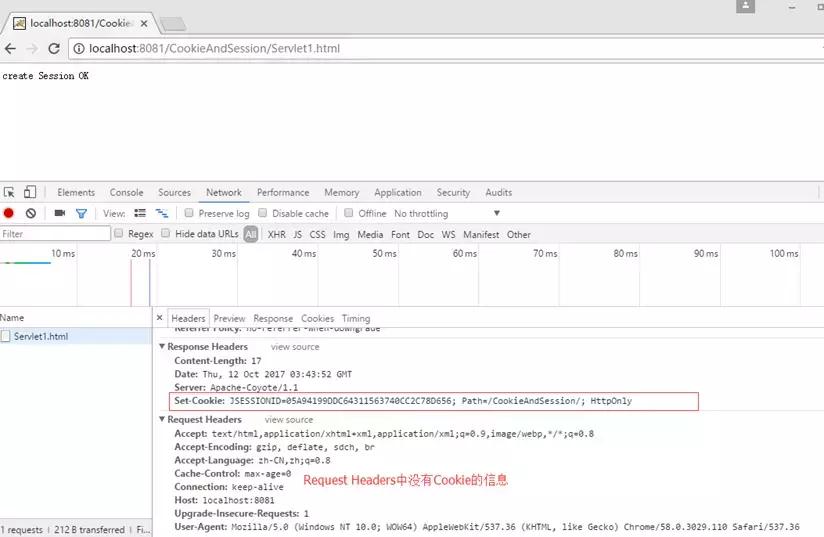Select the Network panel tab

click(x=224, y=192)
